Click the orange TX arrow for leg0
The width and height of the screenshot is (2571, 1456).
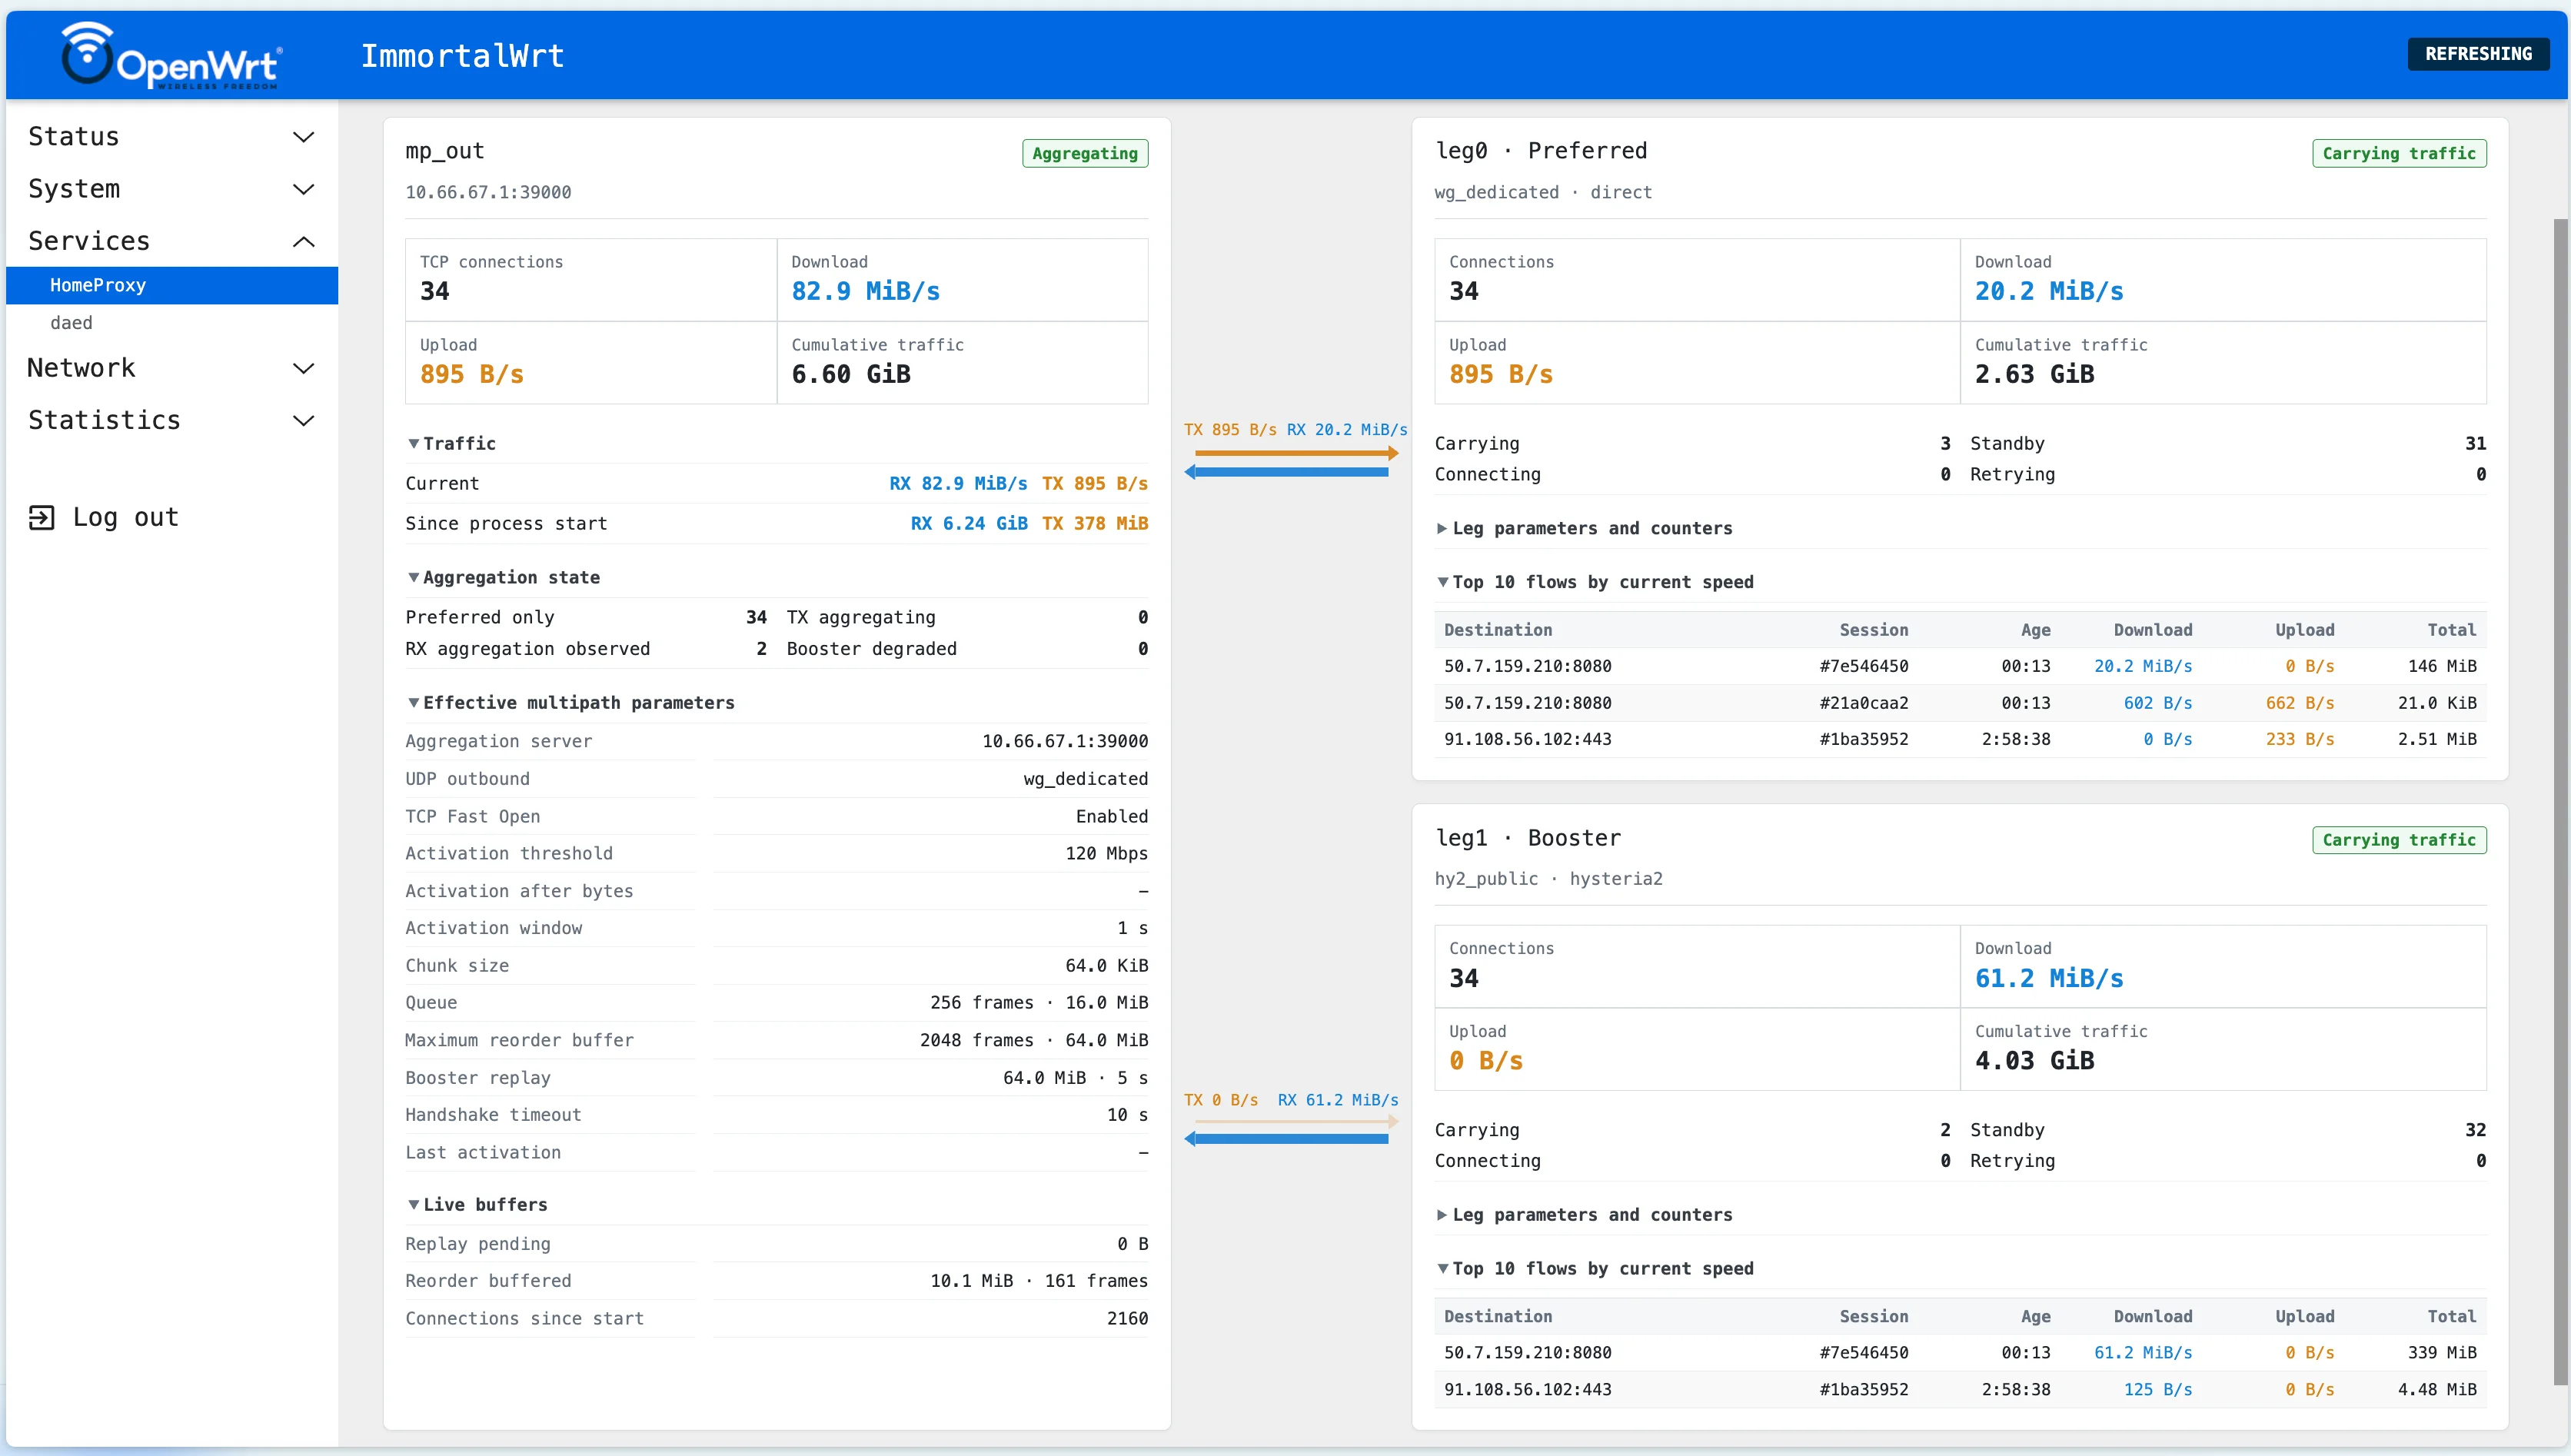pos(1295,453)
